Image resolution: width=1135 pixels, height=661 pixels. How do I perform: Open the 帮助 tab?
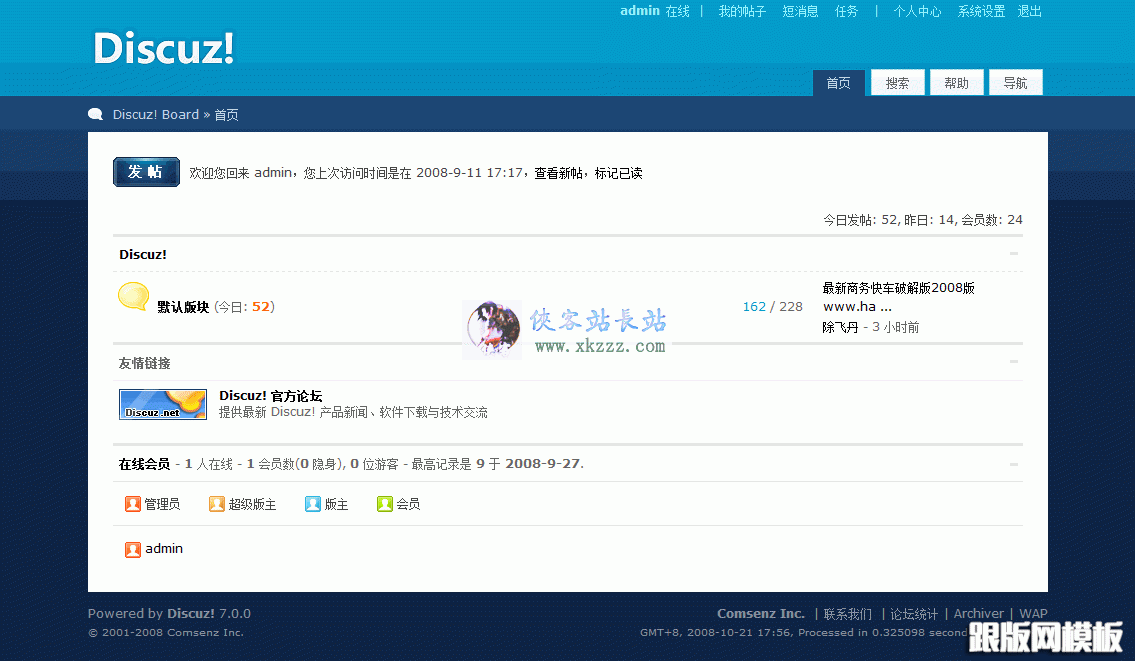(x=956, y=83)
